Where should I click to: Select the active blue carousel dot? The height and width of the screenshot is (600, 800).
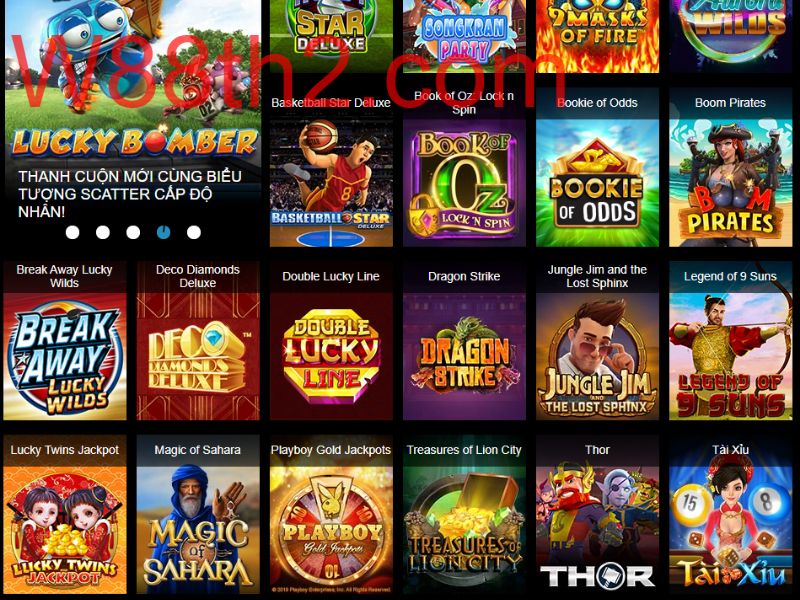163,232
